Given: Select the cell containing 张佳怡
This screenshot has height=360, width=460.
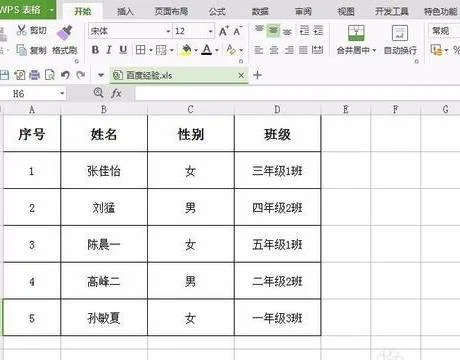Looking at the screenshot, I should (x=104, y=171).
